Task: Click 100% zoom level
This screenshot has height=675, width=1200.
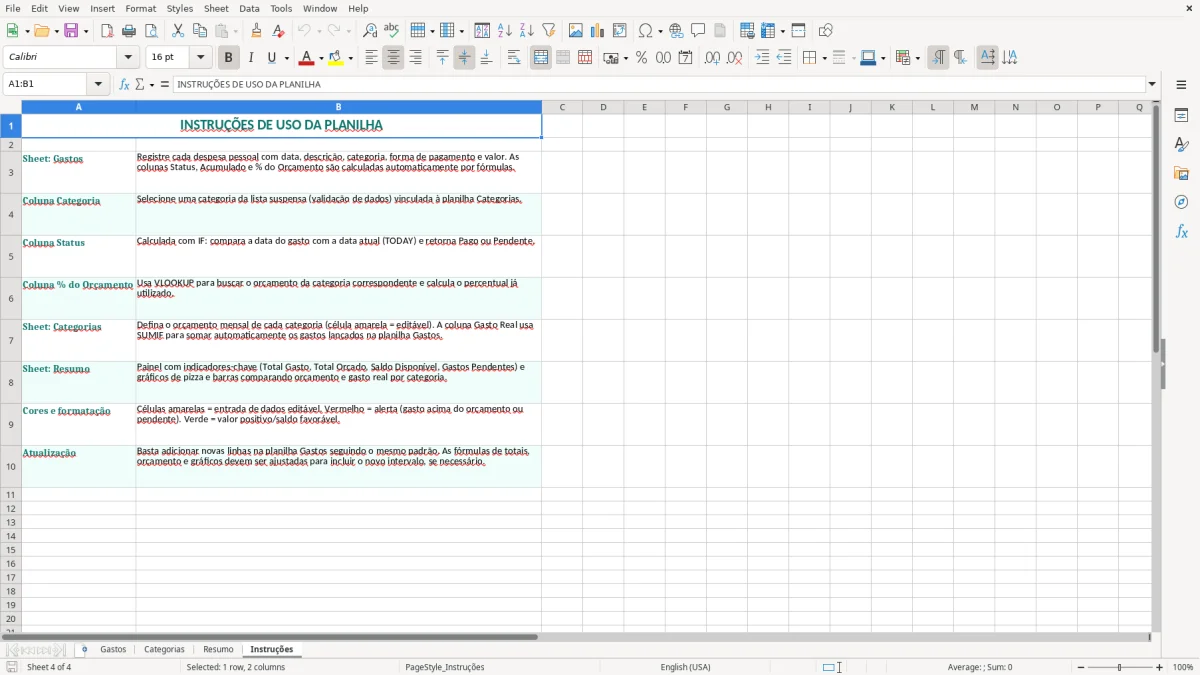Action: pyautogui.click(x=1183, y=667)
